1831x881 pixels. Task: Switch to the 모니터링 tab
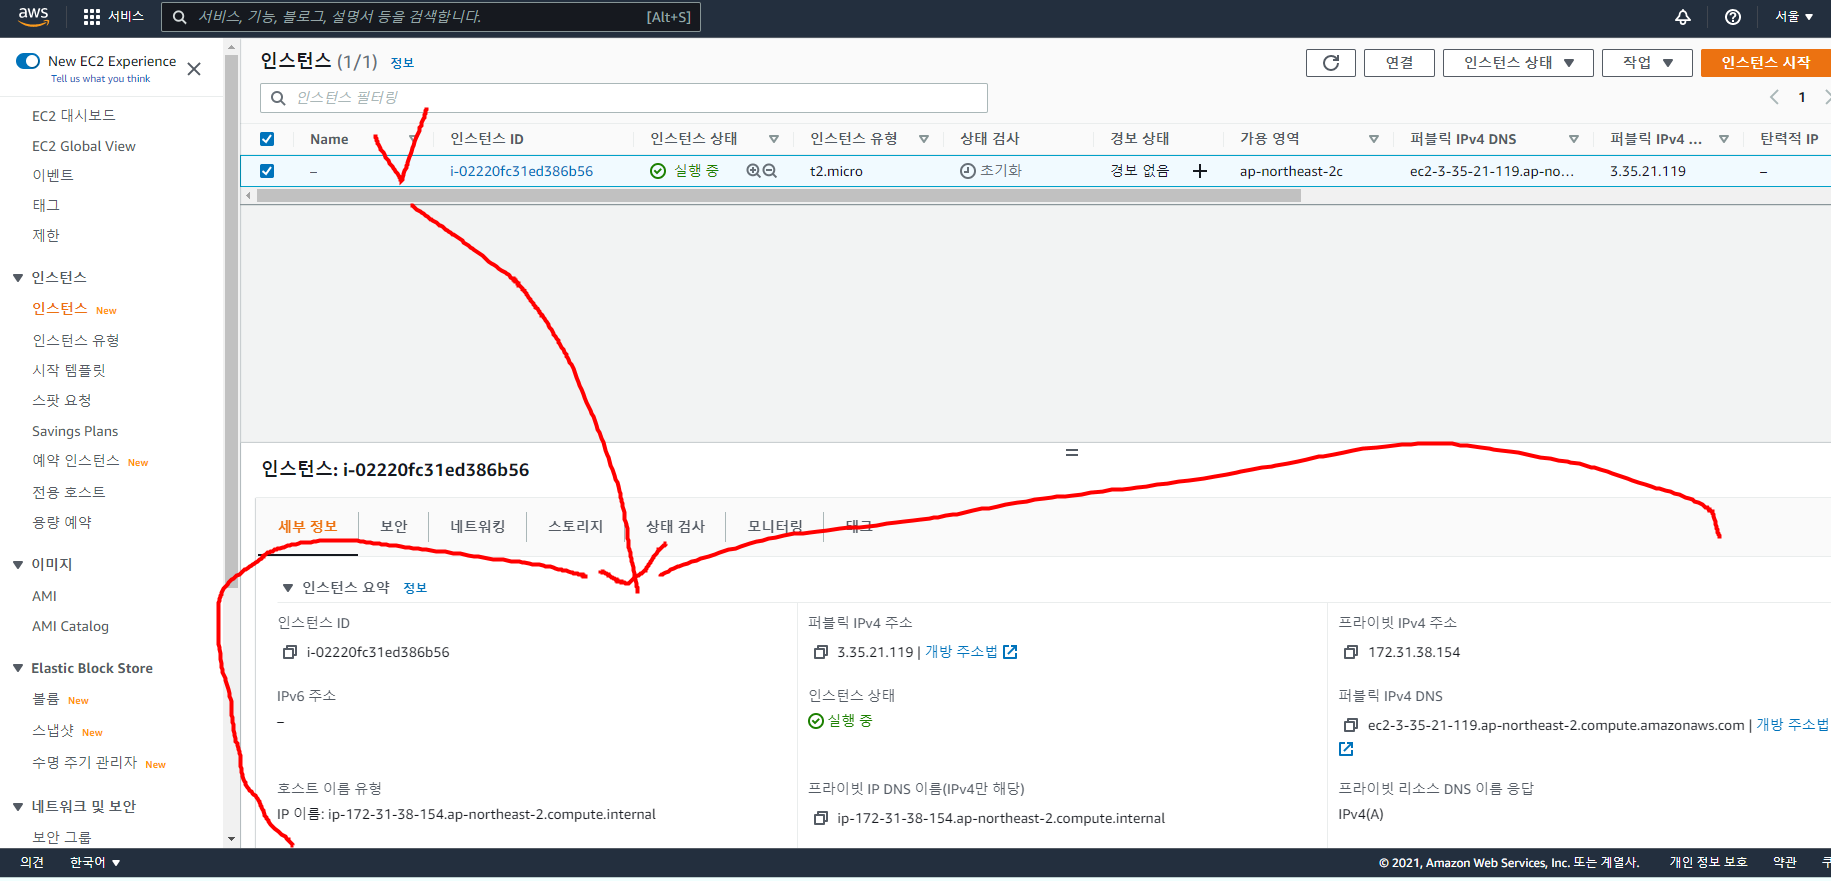click(x=776, y=526)
